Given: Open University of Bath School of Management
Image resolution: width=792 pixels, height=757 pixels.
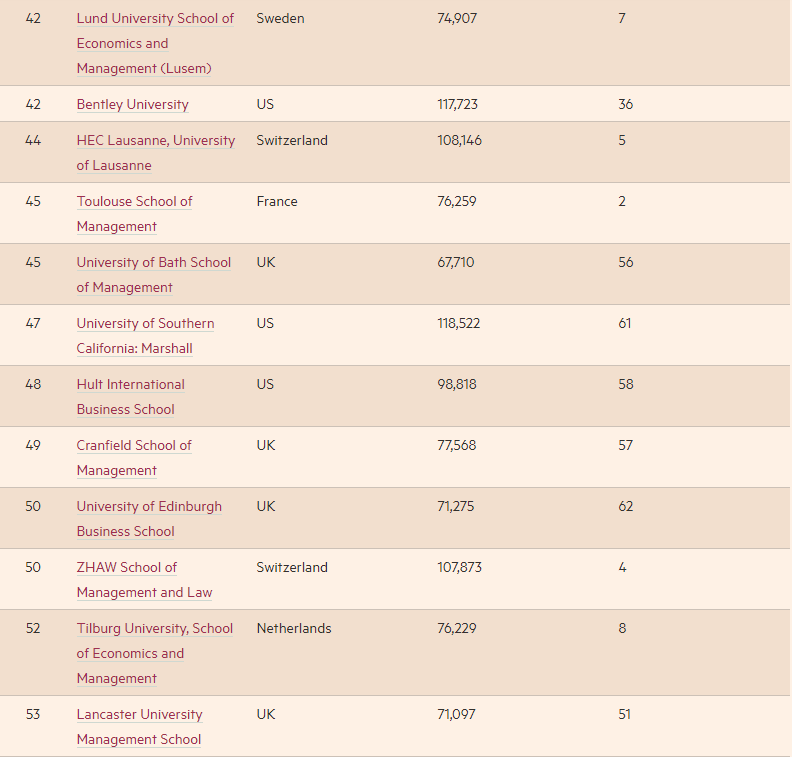Looking at the screenshot, I should coord(154,275).
